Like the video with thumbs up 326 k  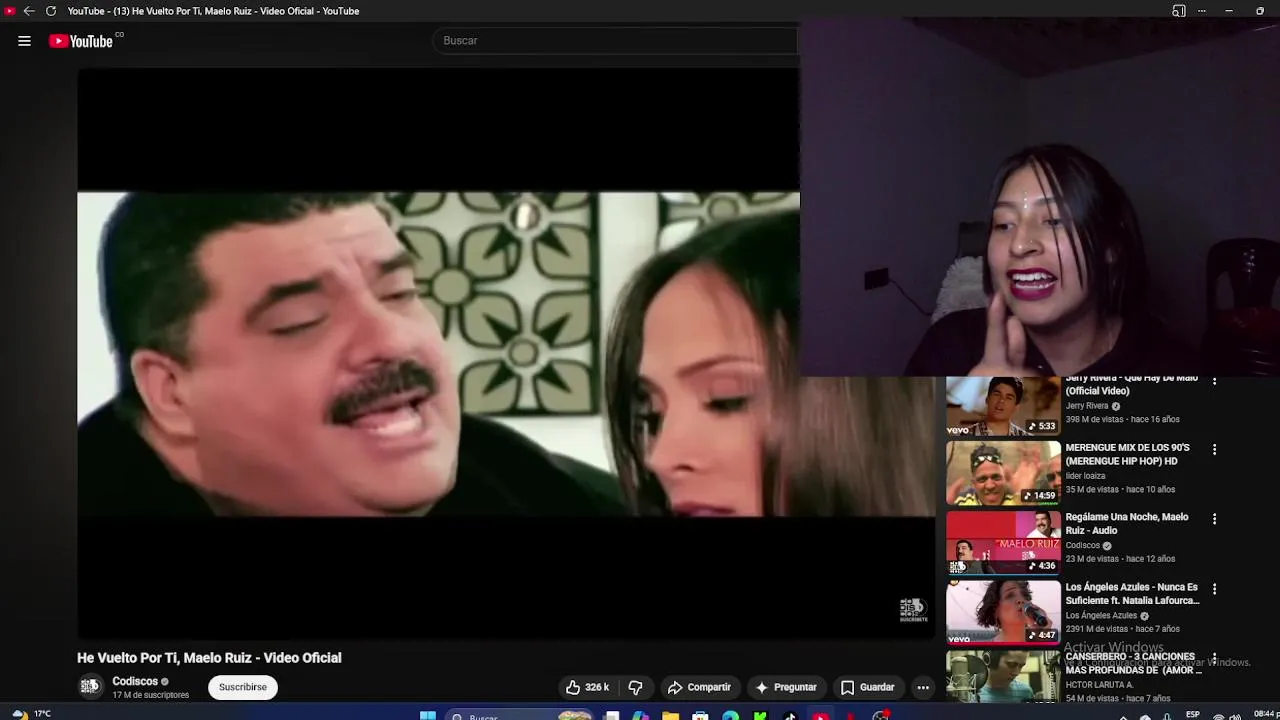pyautogui.click(x=587, y=687)
